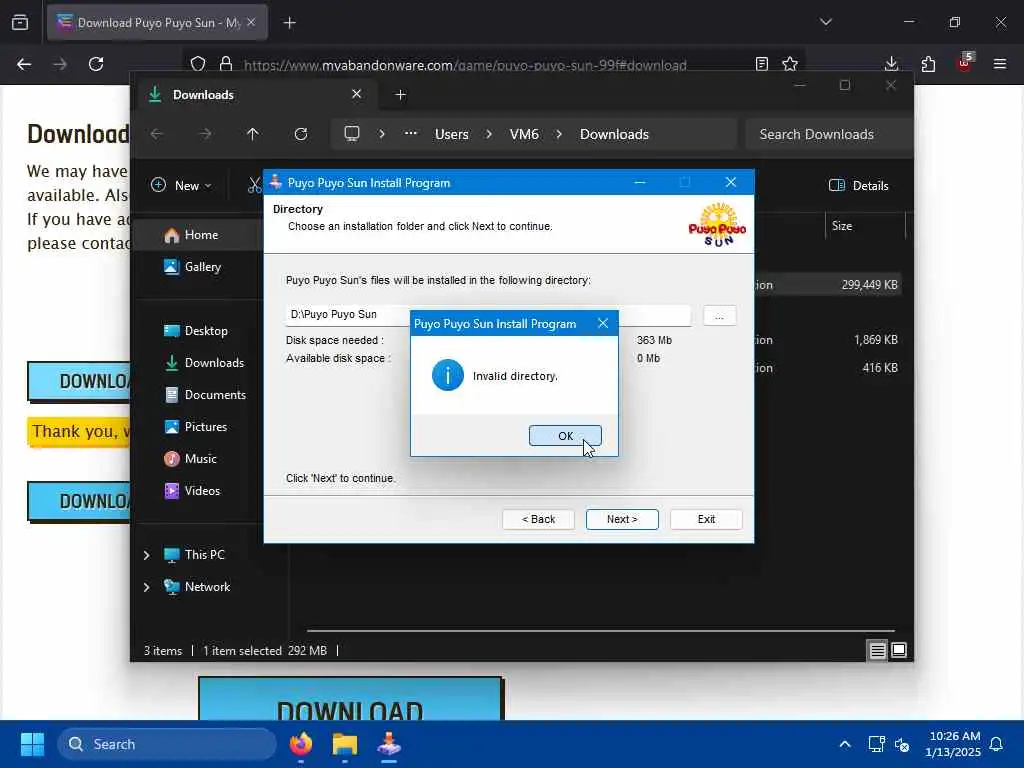The width and height of the screenshot is (1024, 768).
Task: Go back in Firefox browser
Action: coord(24,64)
